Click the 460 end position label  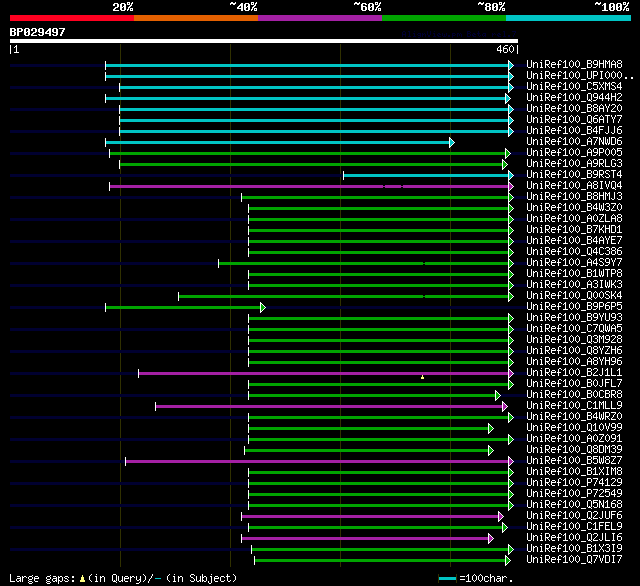point(505,49)
